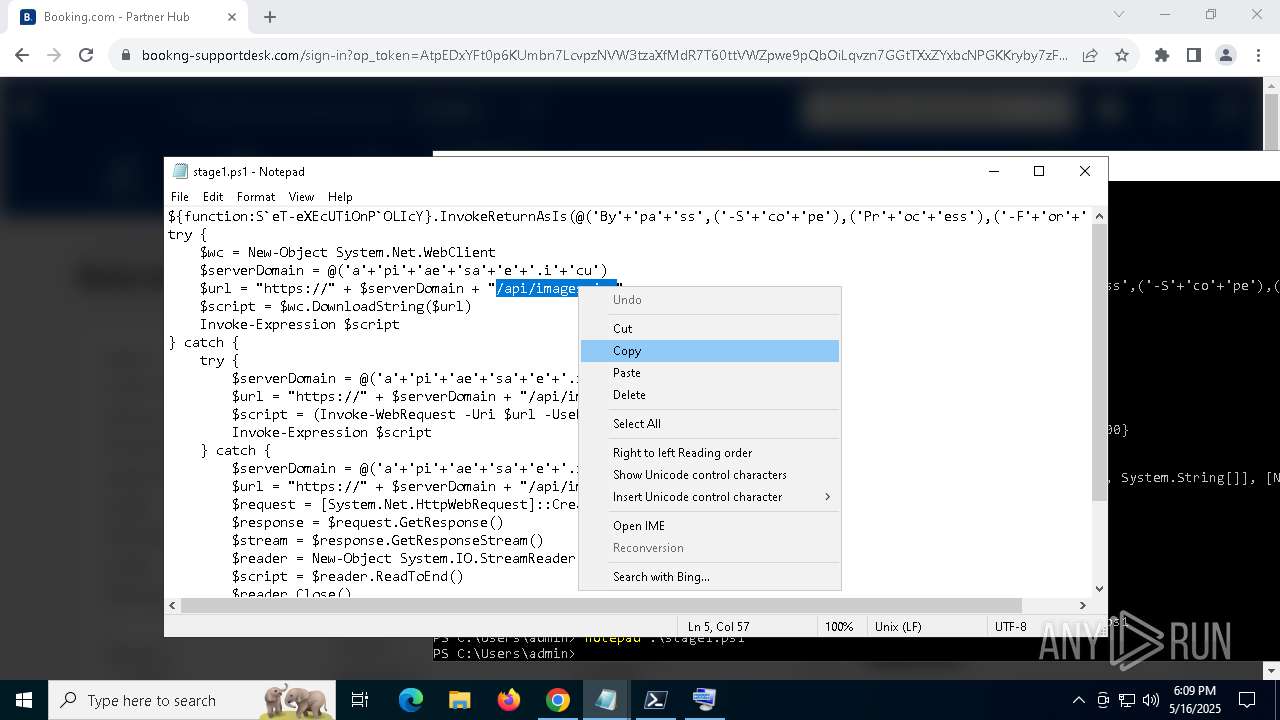This screenshot has height=720, width=1280.
Task: Toggle Chrome side panel icon
Action: [1194, 55]
